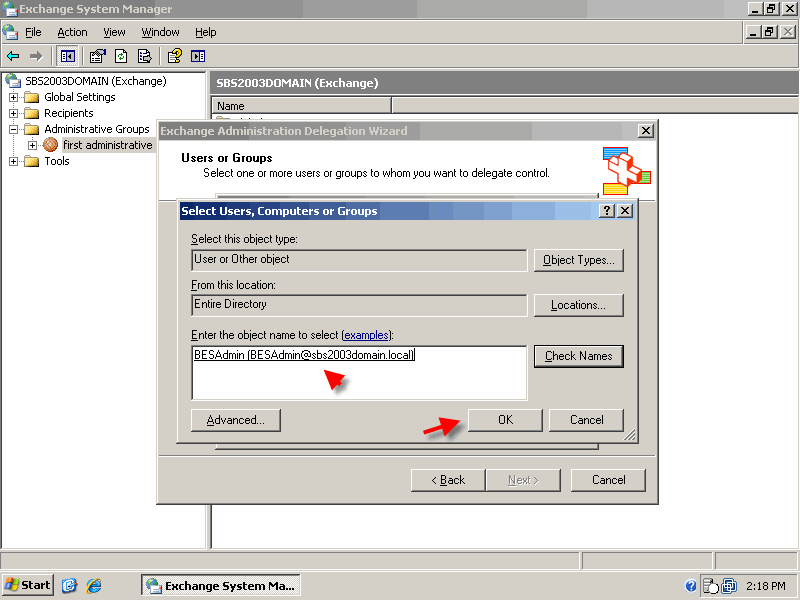800x600 pixels.
Task: Close the Select Users dialog with X
Action: [x=625, y=211]
